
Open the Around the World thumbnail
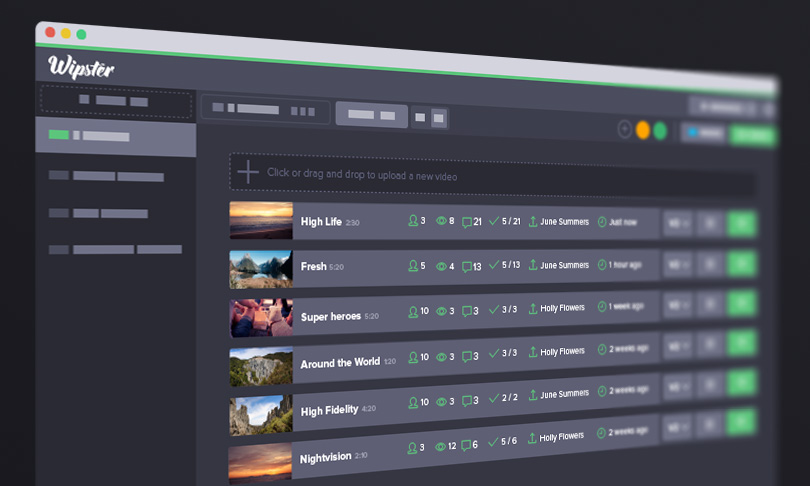coord(261,367)
